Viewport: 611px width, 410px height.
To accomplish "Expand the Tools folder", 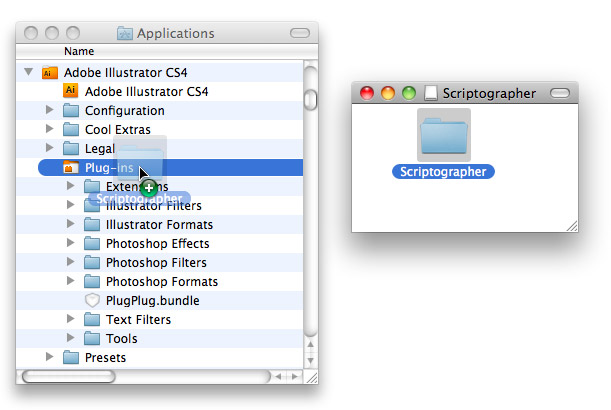I will [x=71, y=338].
